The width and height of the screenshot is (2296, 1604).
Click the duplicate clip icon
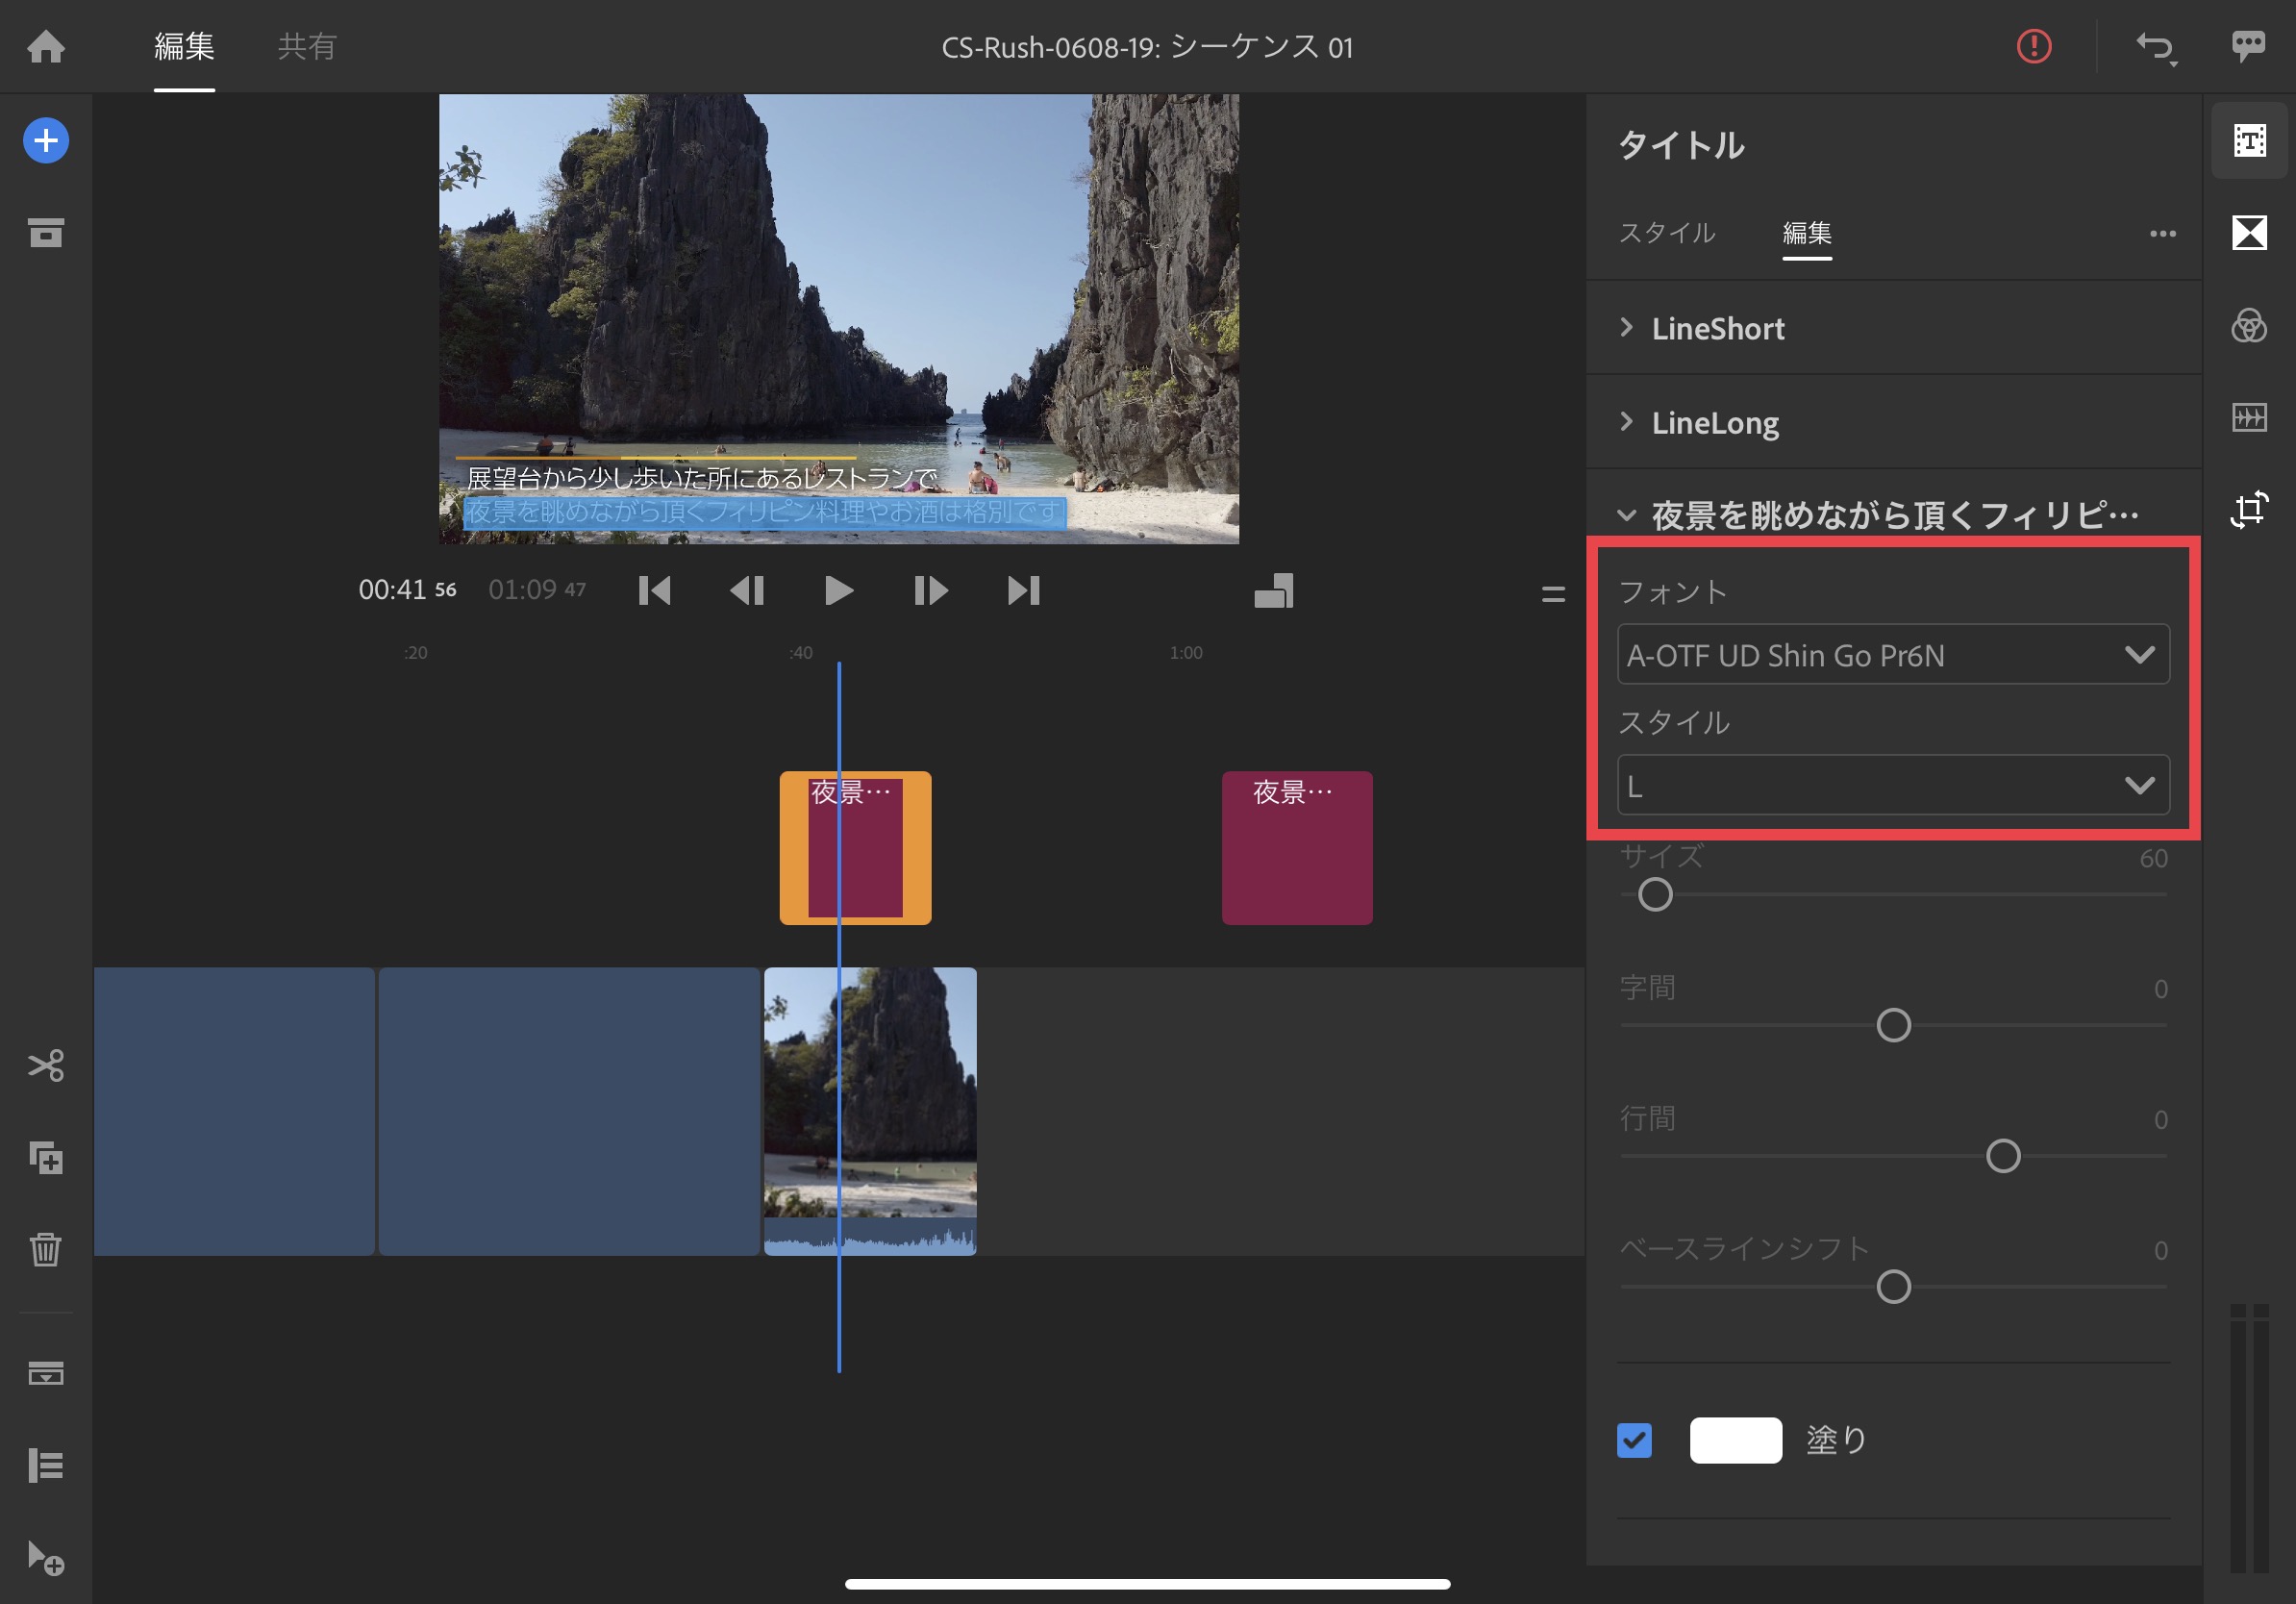click(46, 1158)
